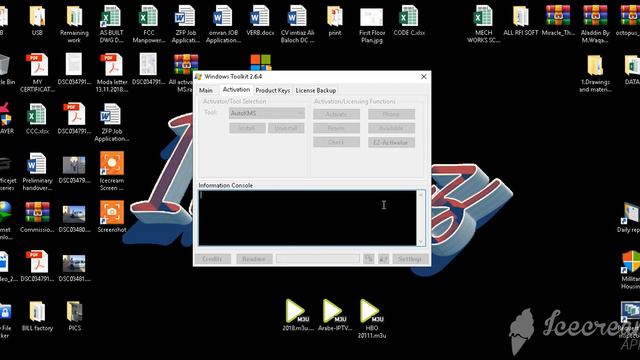Open the Readme button
The width and height of the screenshot is (640, 360).
click(254, 259)
